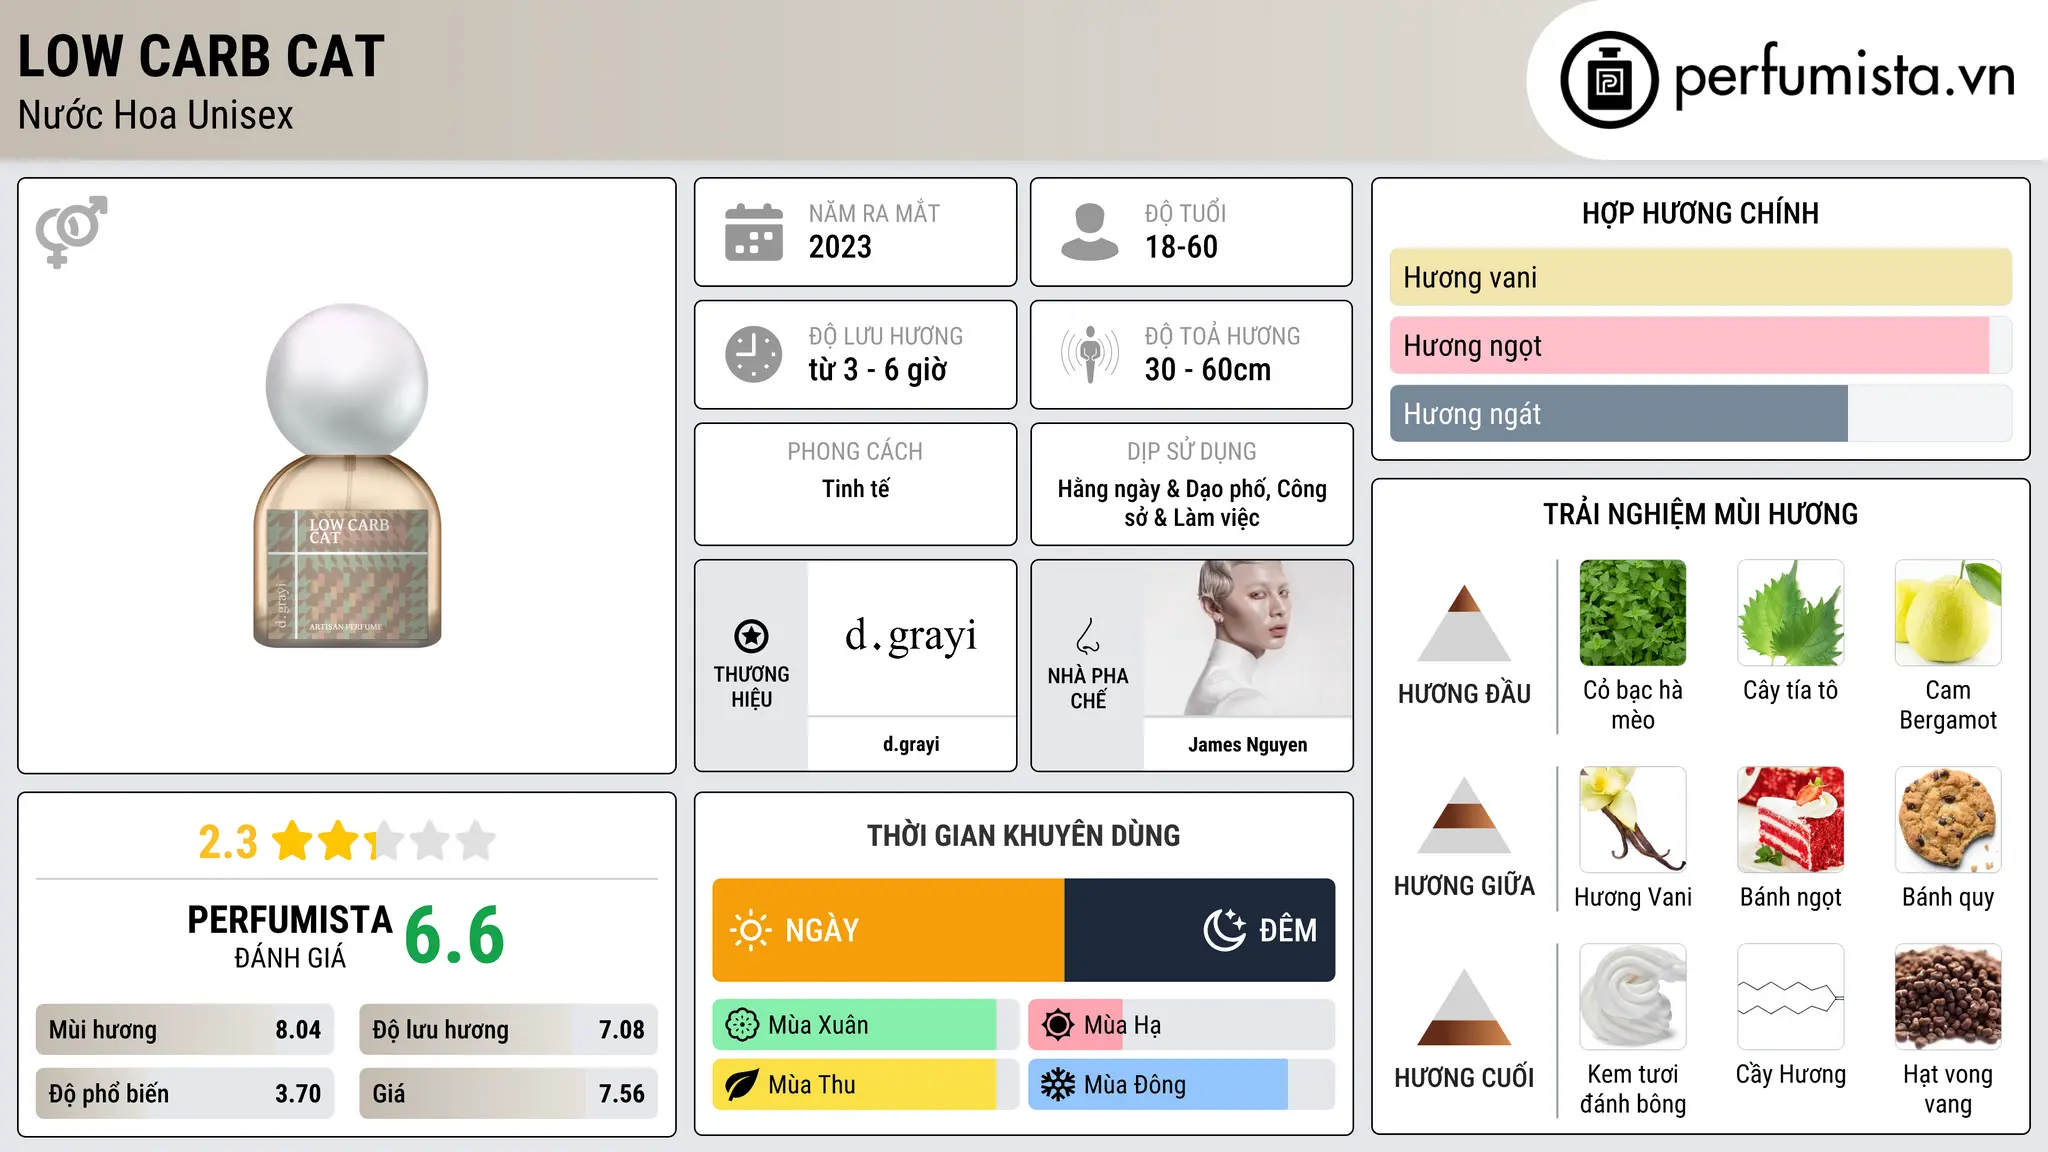
Task: Click the flower icon beside Mùa Xuân
Action: (x=742, y=1025)
